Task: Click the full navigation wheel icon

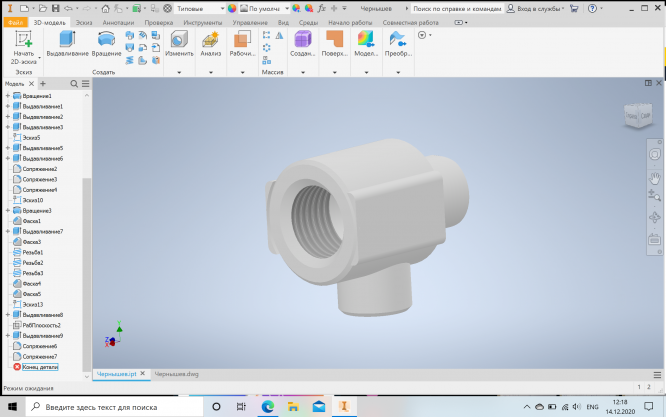Action: (655, 155)
